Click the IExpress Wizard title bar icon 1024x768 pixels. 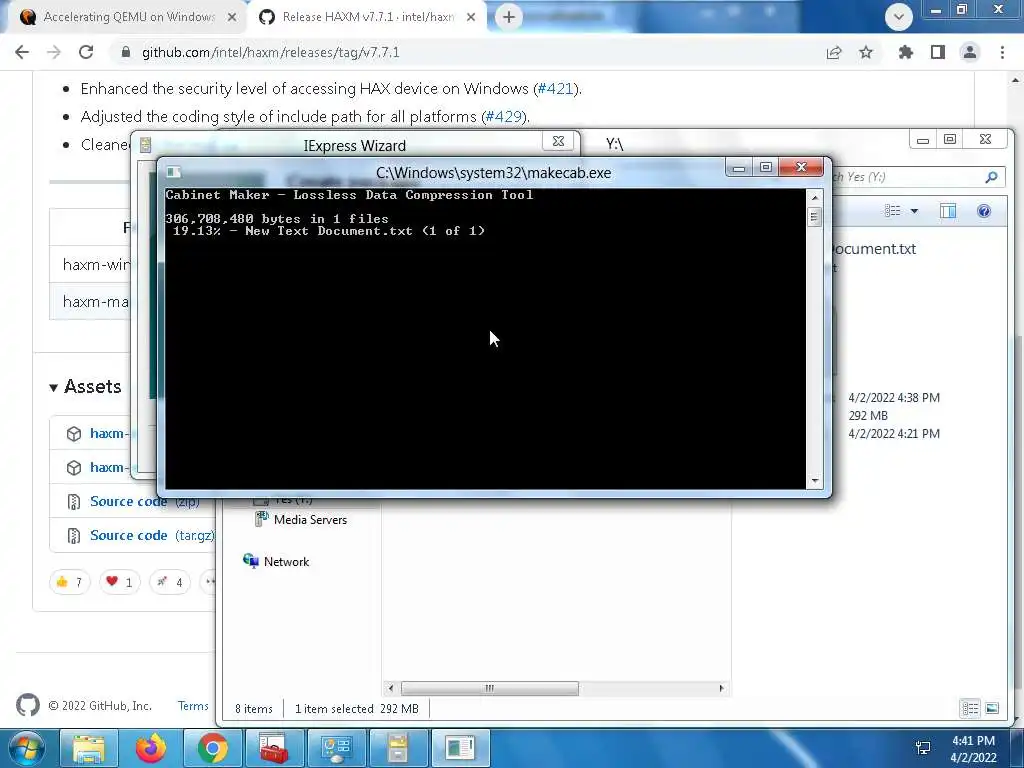145,145
